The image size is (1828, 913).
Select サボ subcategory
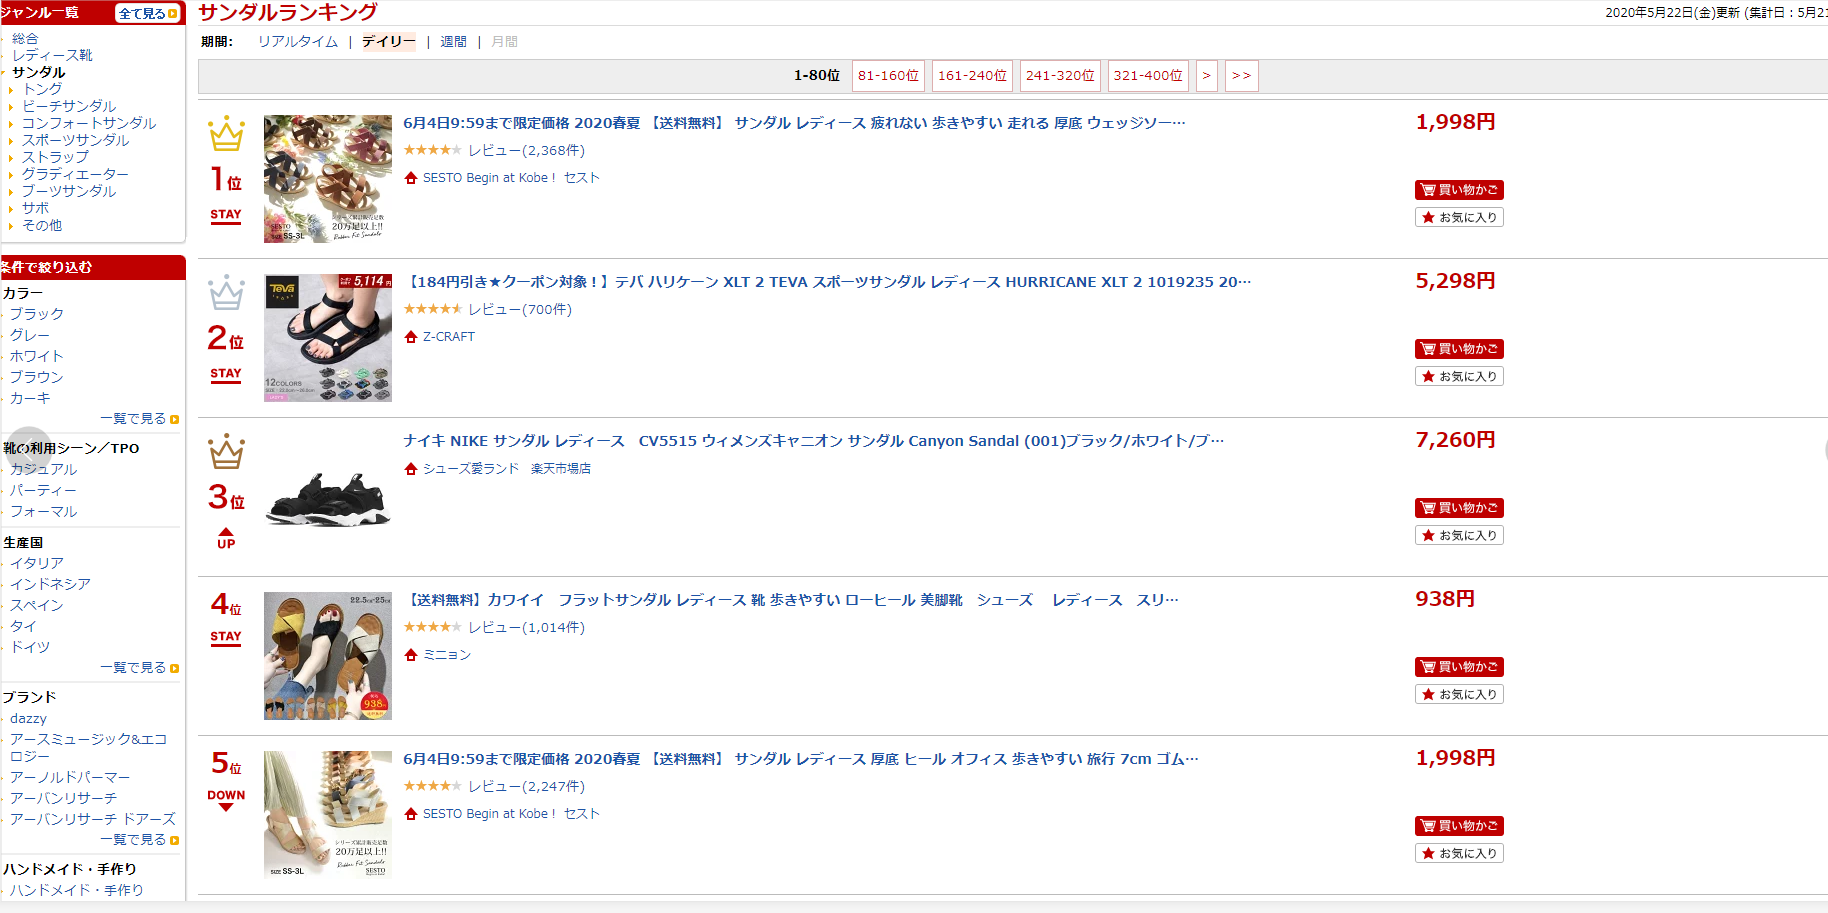point(35,208)
